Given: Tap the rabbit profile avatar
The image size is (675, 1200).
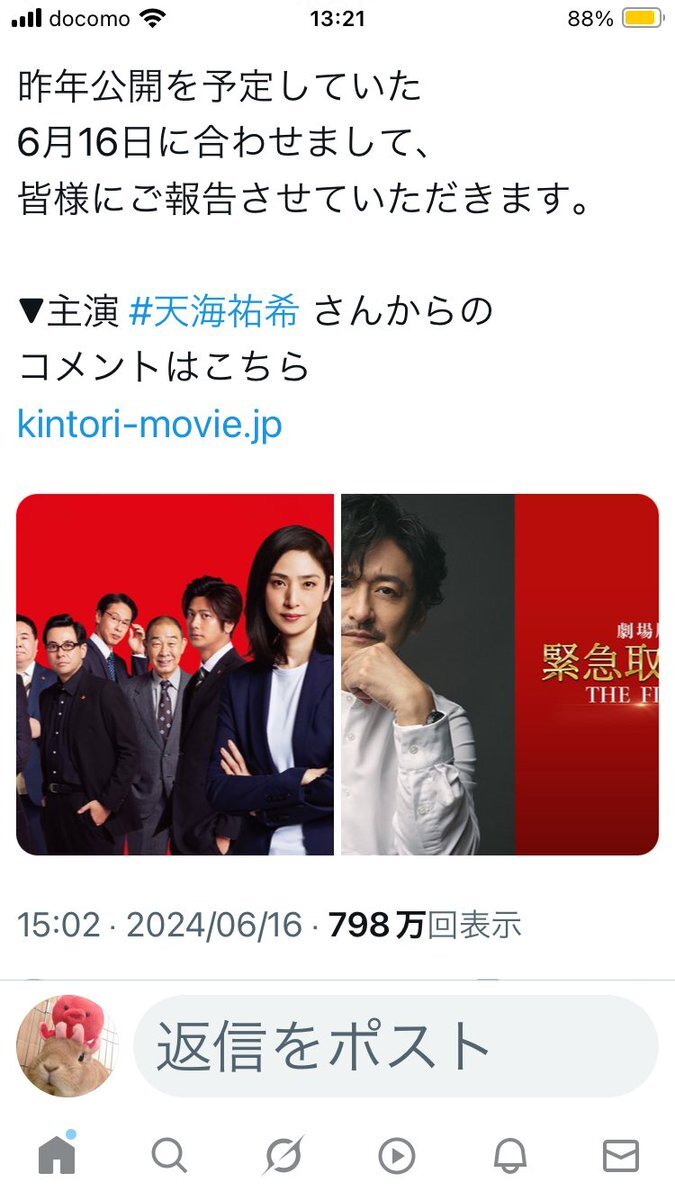Looking at the screenshot, I should [67, 1046].
